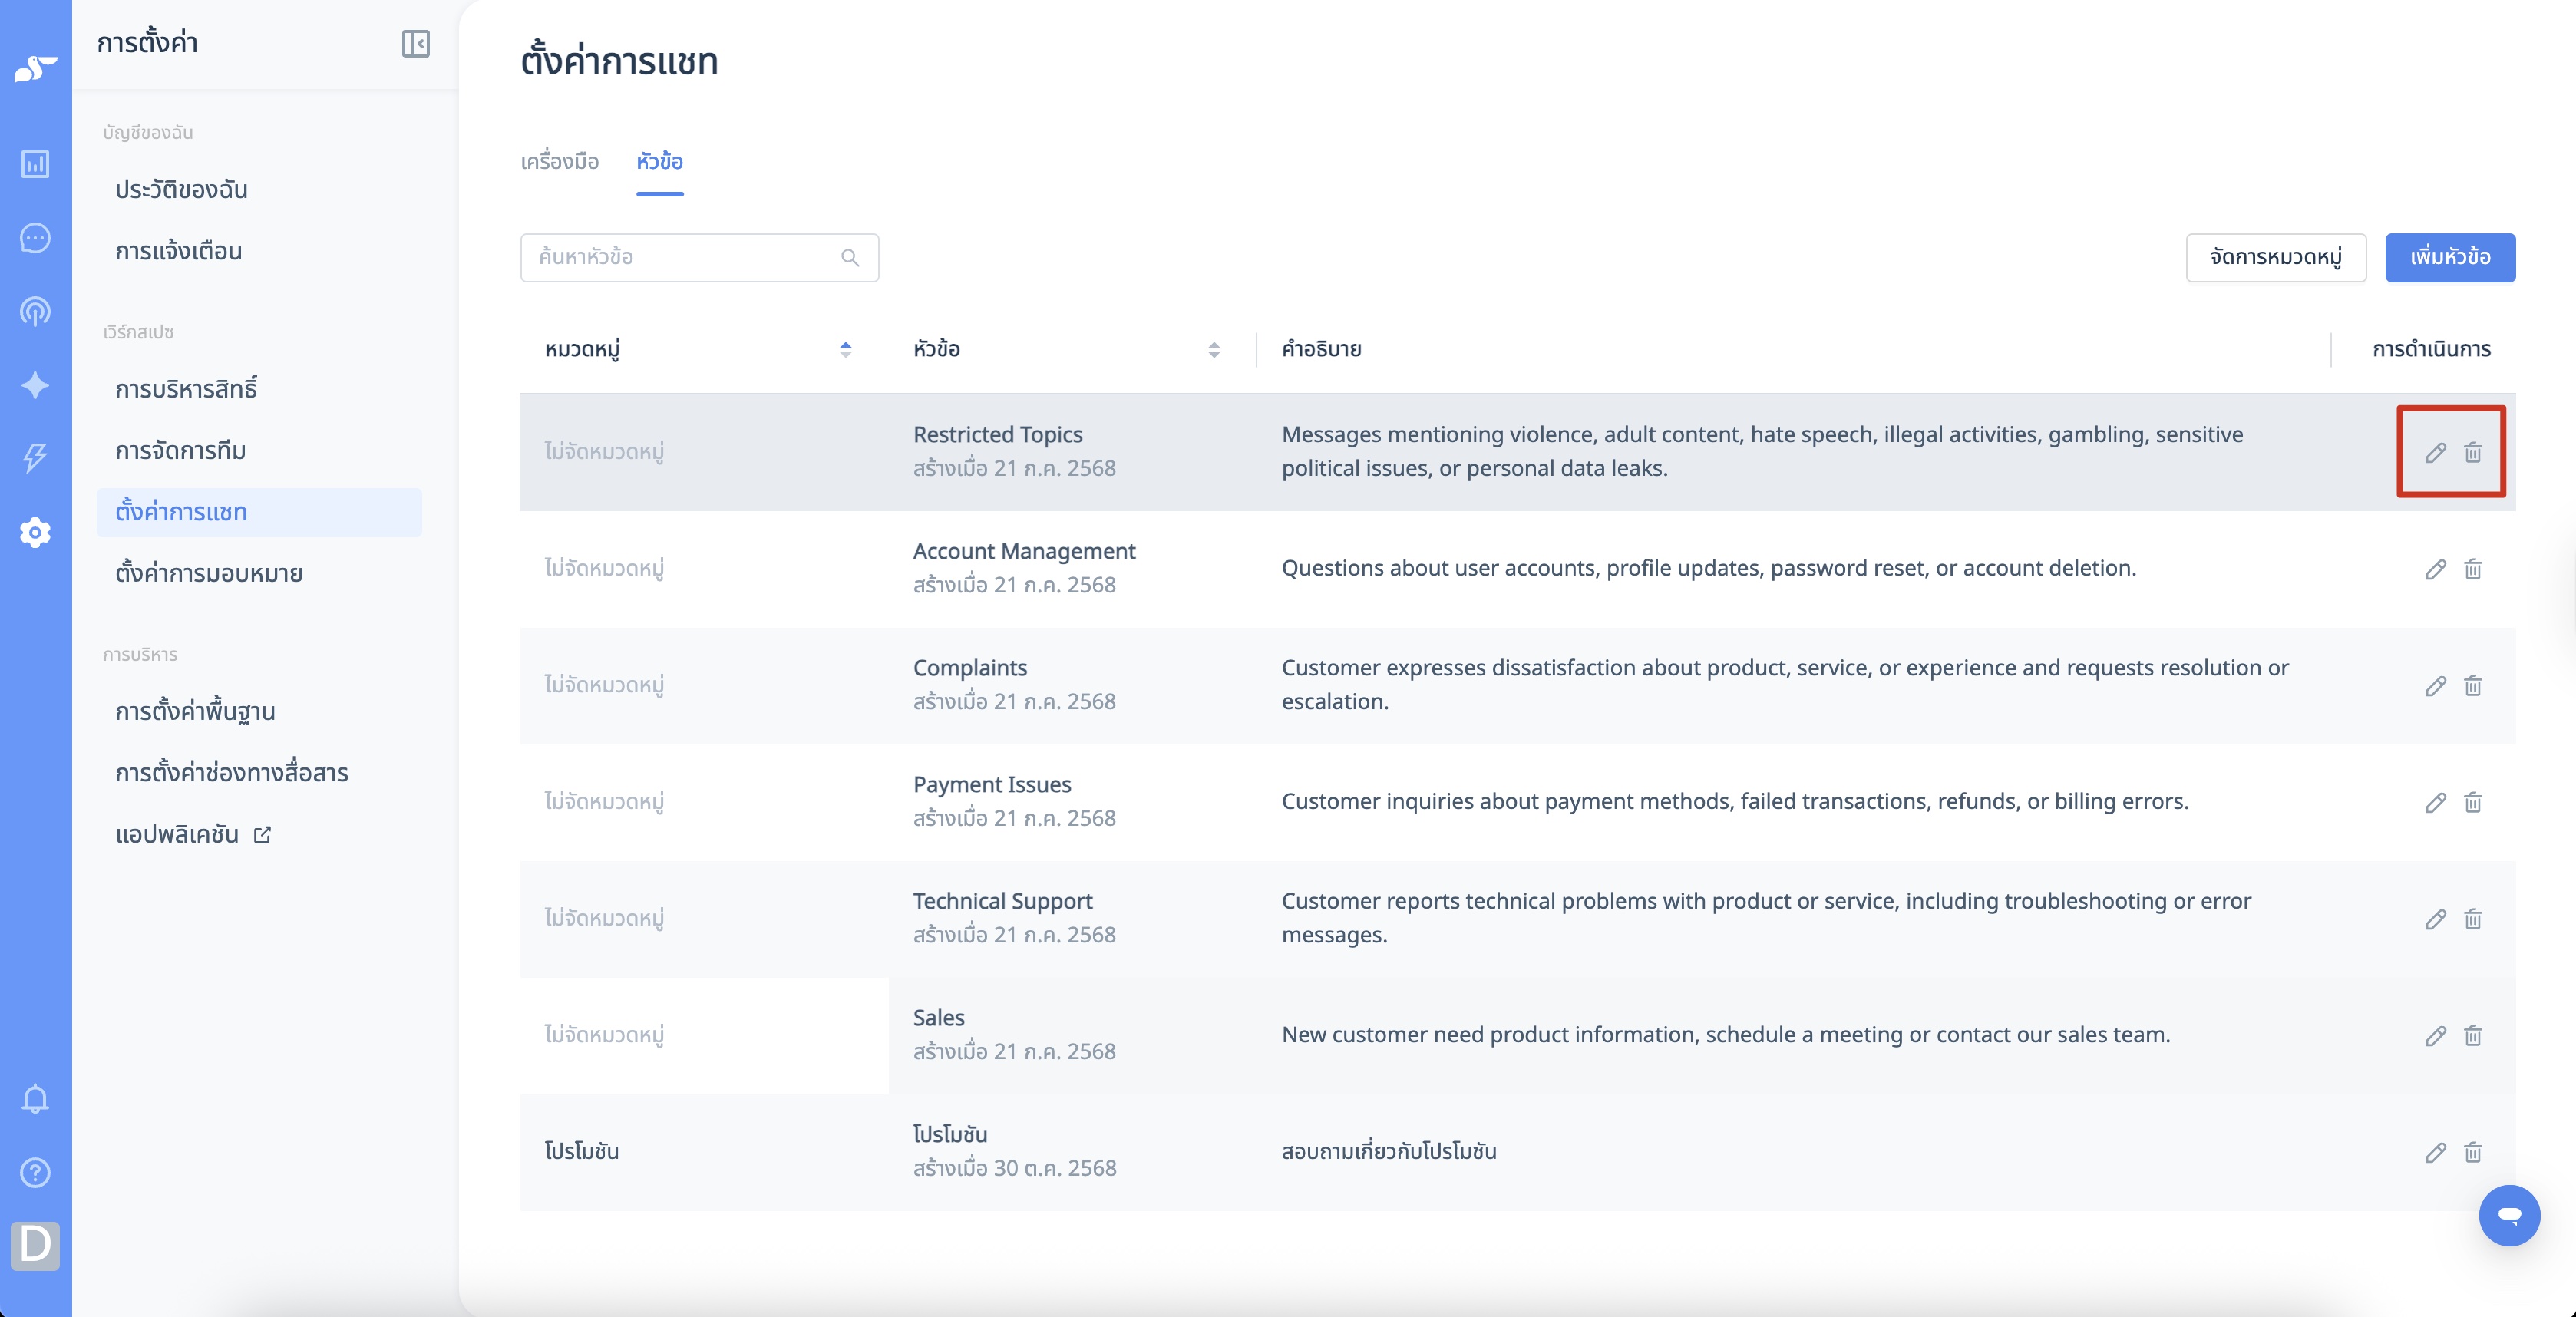Open การบริหารสิทธิ์ settings

(186, 389)
